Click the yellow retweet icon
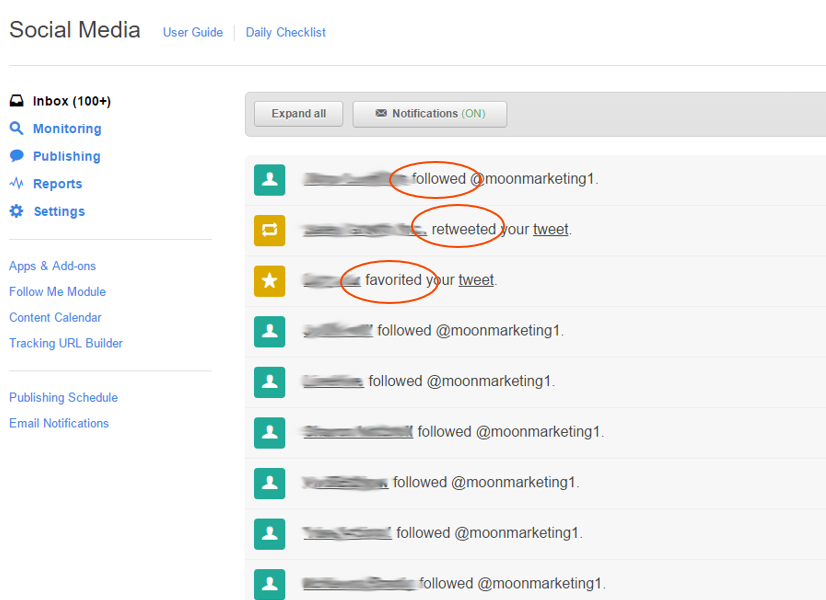826x600 pixels. pyautogui.click(x=270, y=230)
